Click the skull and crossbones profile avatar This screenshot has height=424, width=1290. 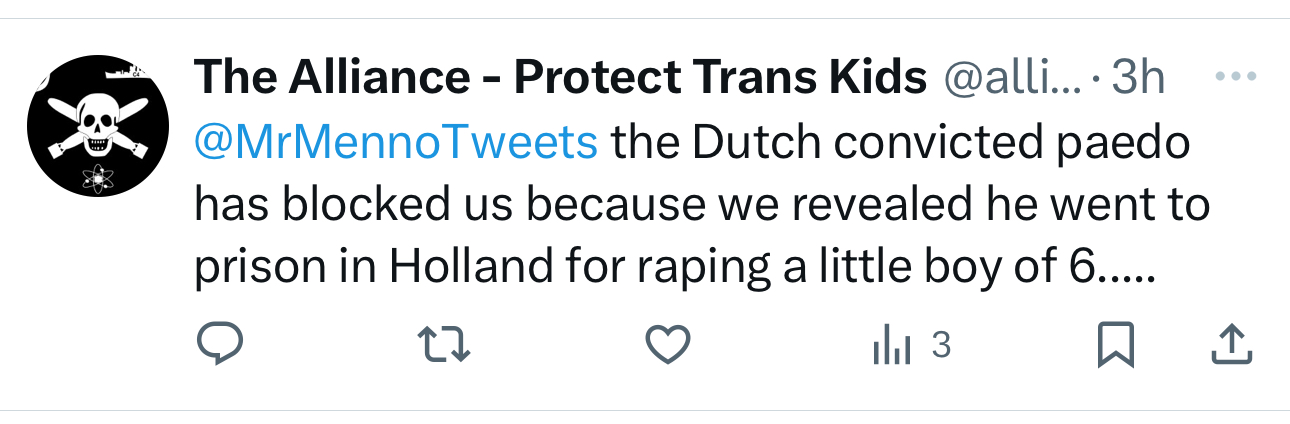coord(96,125)
